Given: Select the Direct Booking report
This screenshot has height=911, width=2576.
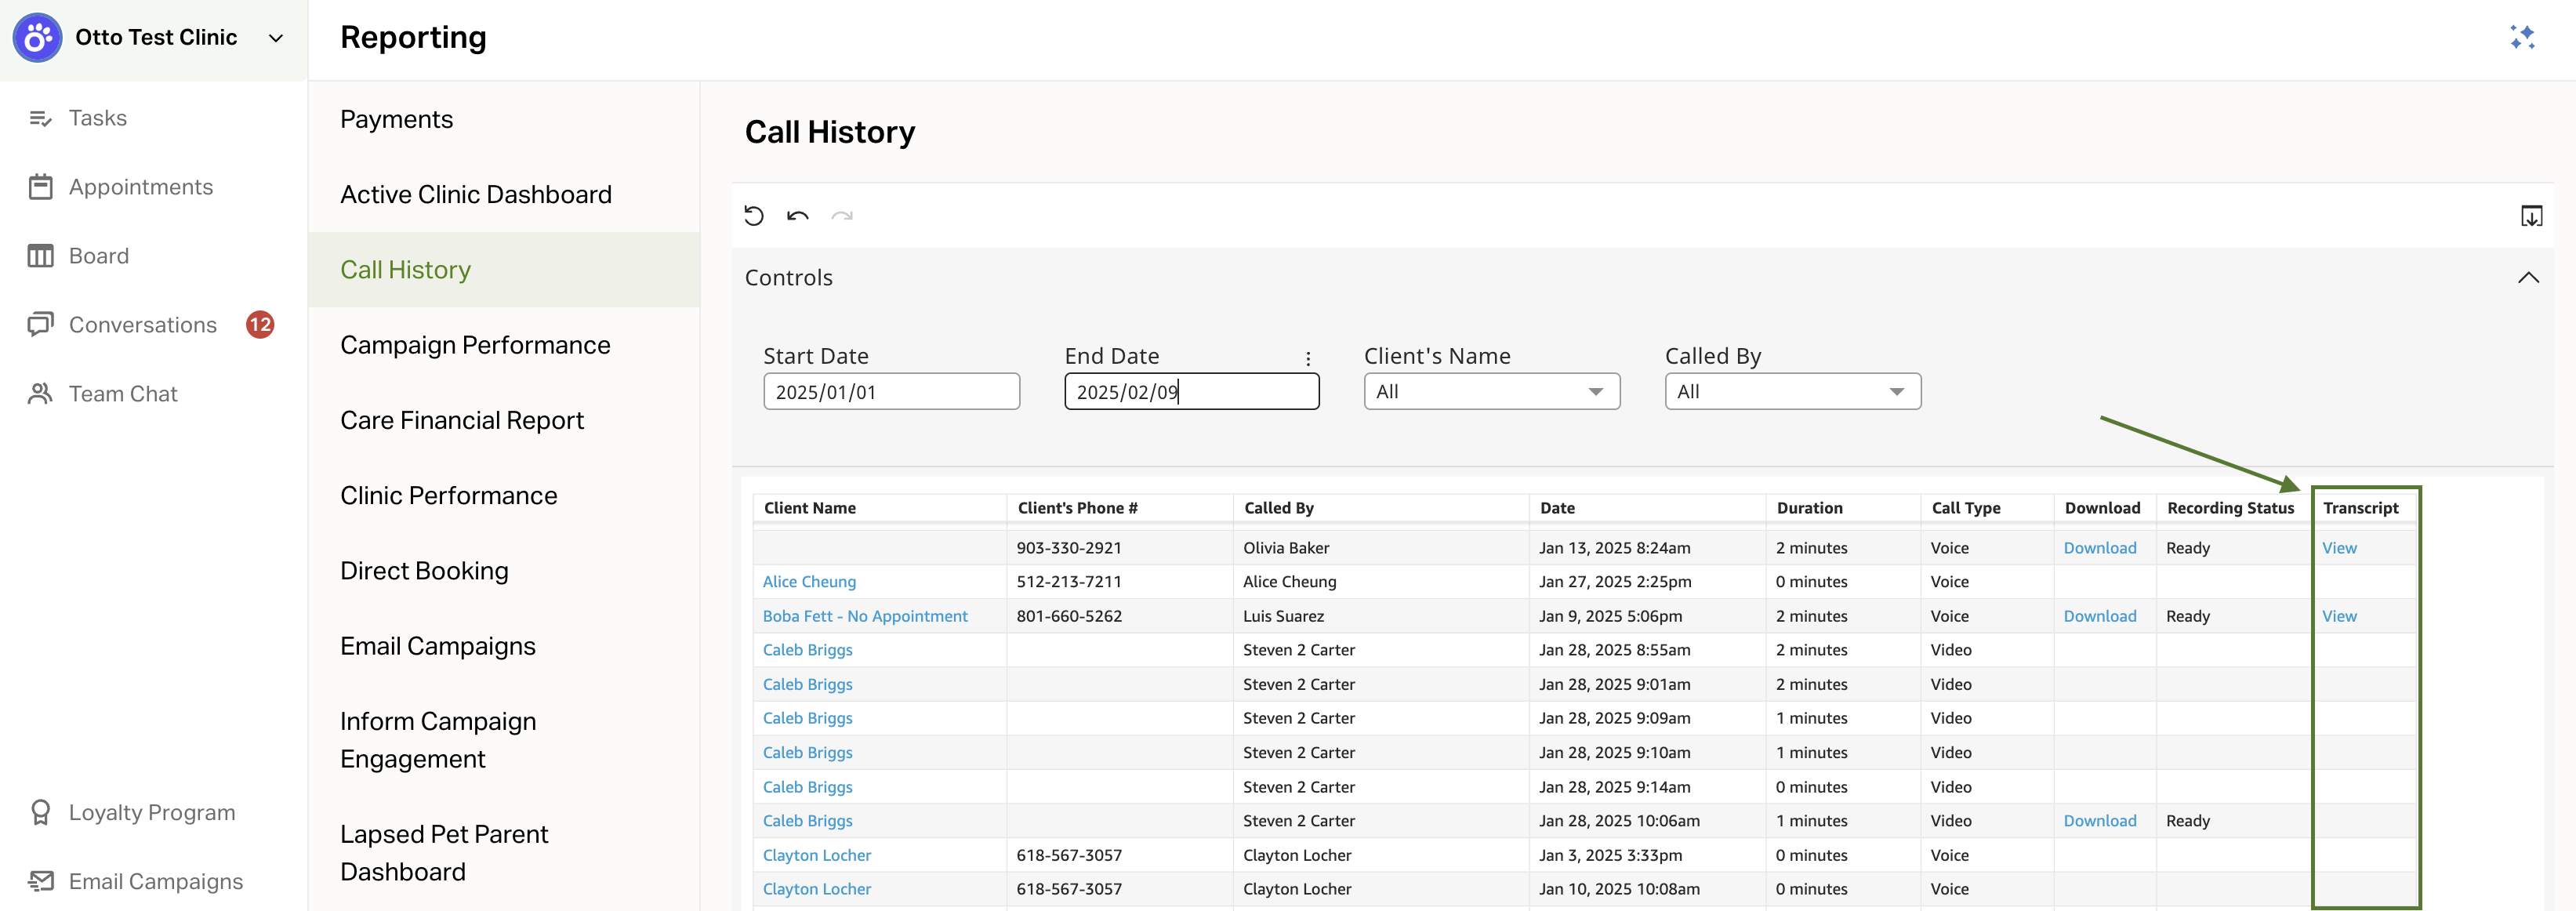Looking at the screenshot, I should [x=424, y=571].
